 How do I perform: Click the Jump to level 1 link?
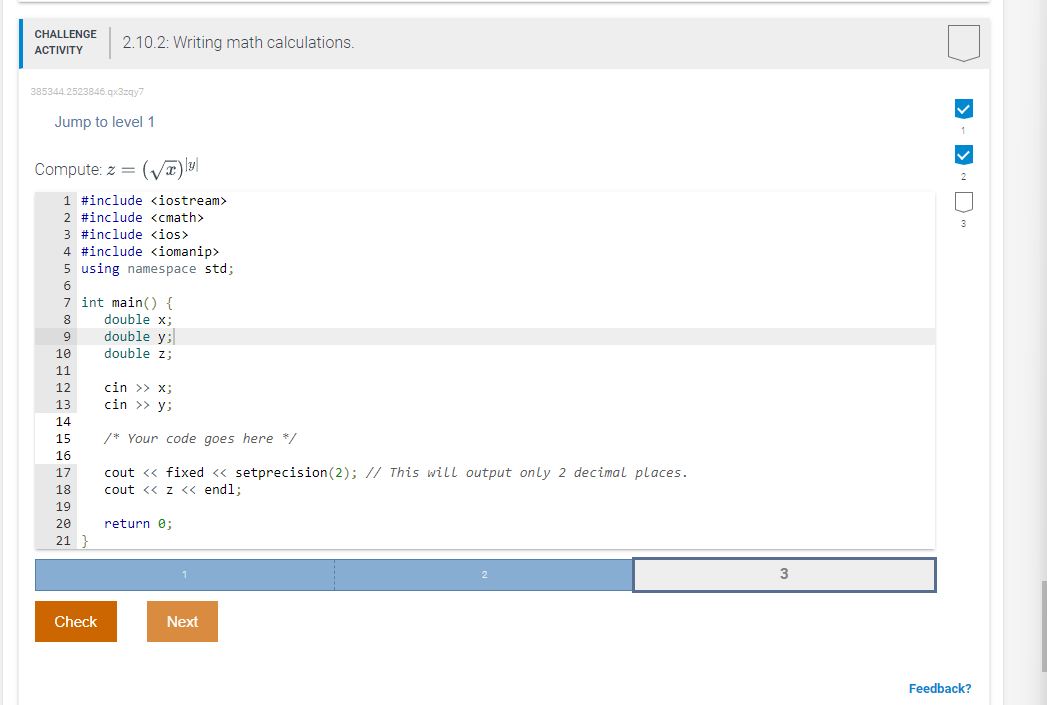point(104,121)
